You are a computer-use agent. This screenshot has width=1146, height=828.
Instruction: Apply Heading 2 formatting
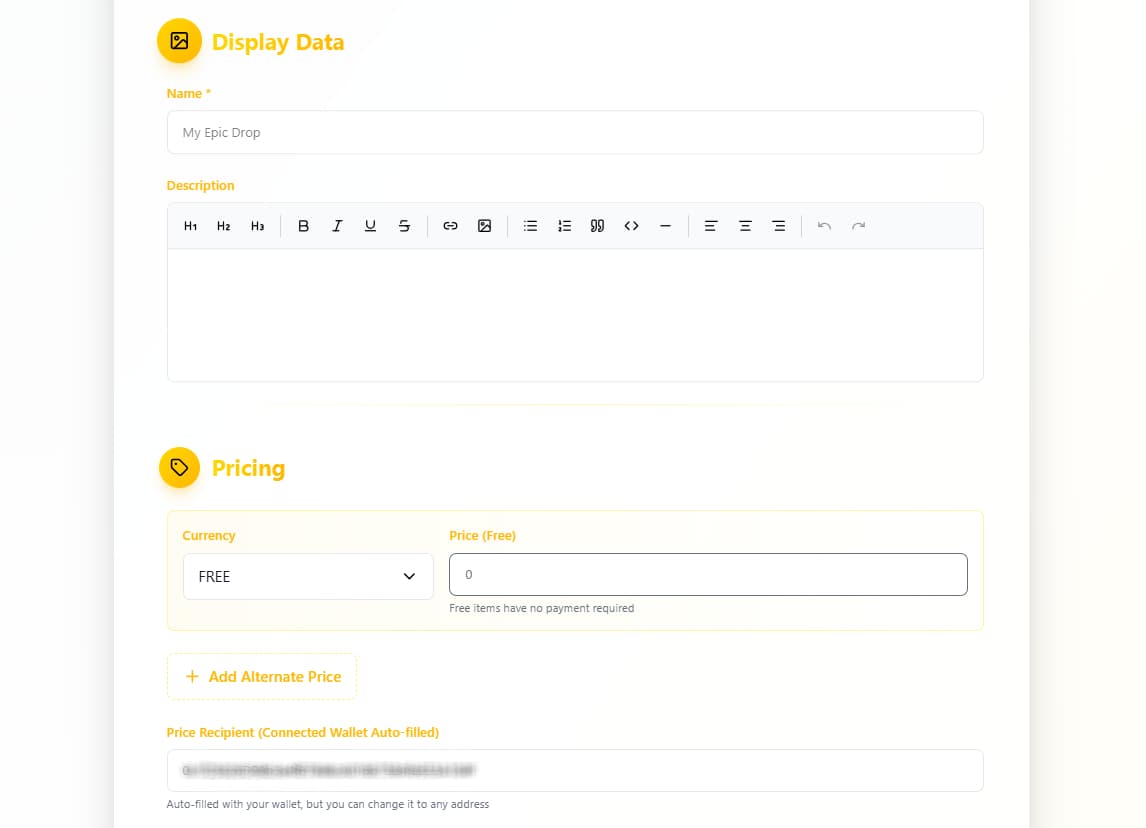click(223, 226)
